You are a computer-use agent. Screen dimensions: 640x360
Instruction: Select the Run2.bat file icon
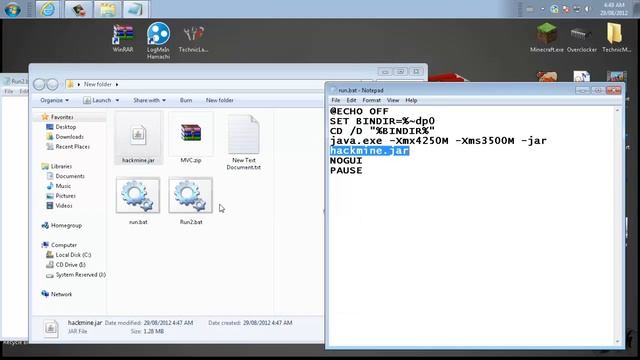coord(191,200)
